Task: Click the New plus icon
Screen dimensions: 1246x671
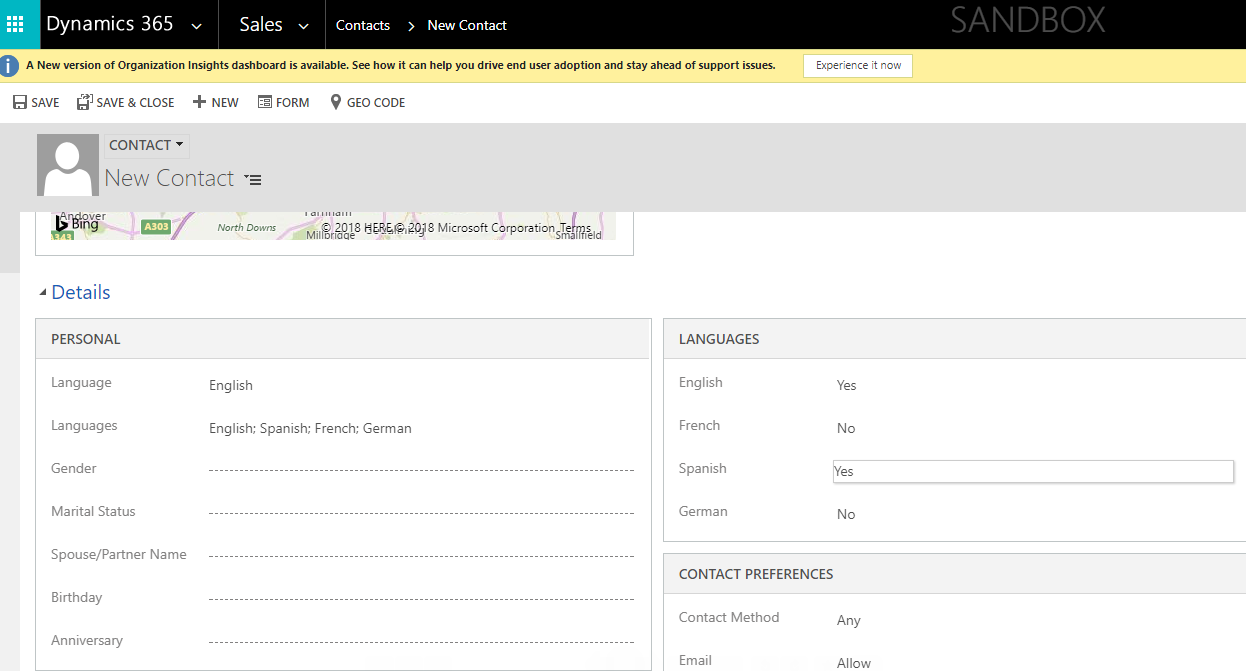Action: (199, 102)
